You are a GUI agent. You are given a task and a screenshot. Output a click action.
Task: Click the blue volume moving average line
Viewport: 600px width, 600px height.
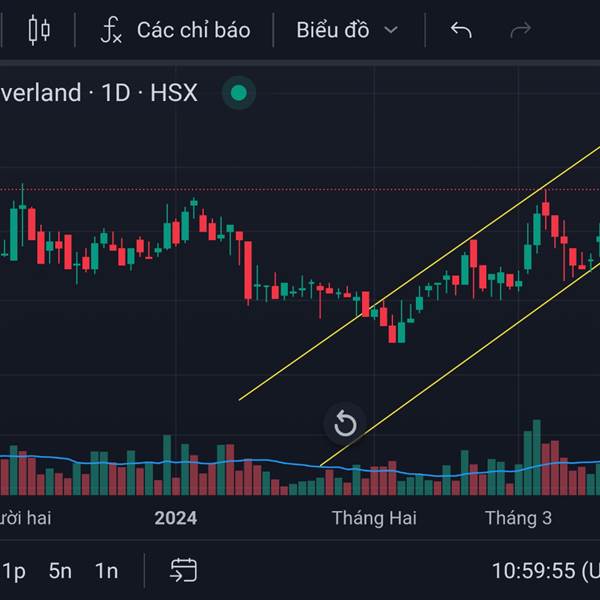pos(200,461)
